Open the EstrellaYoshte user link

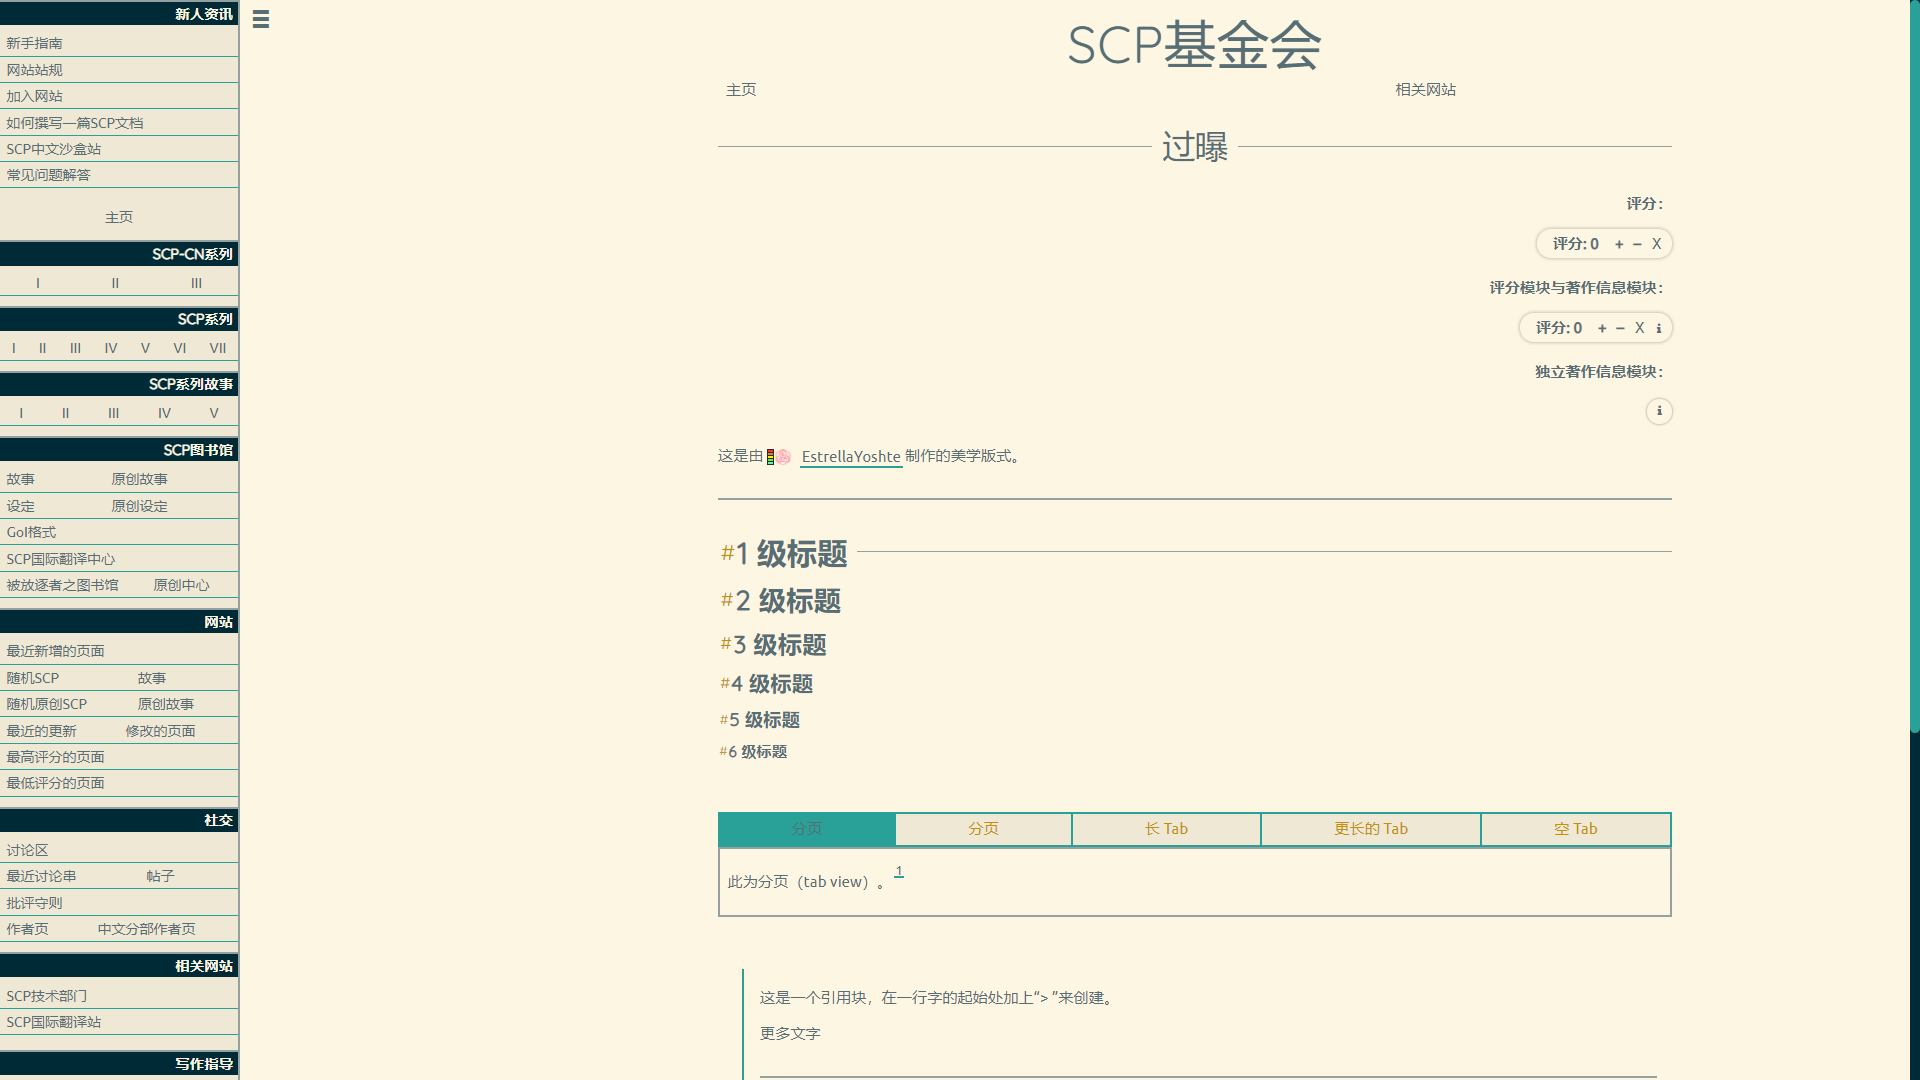coord(851,457)
